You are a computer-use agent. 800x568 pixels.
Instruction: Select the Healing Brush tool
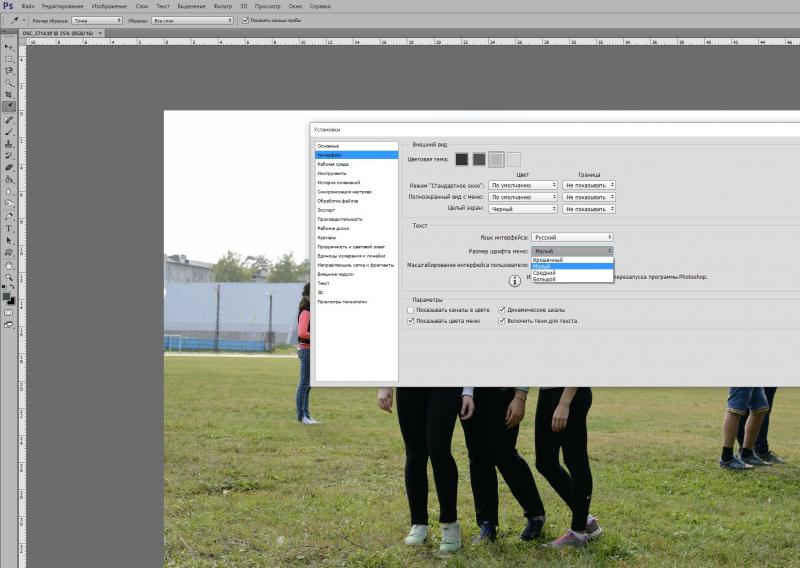pyautogui.click(x=9, y=120)
